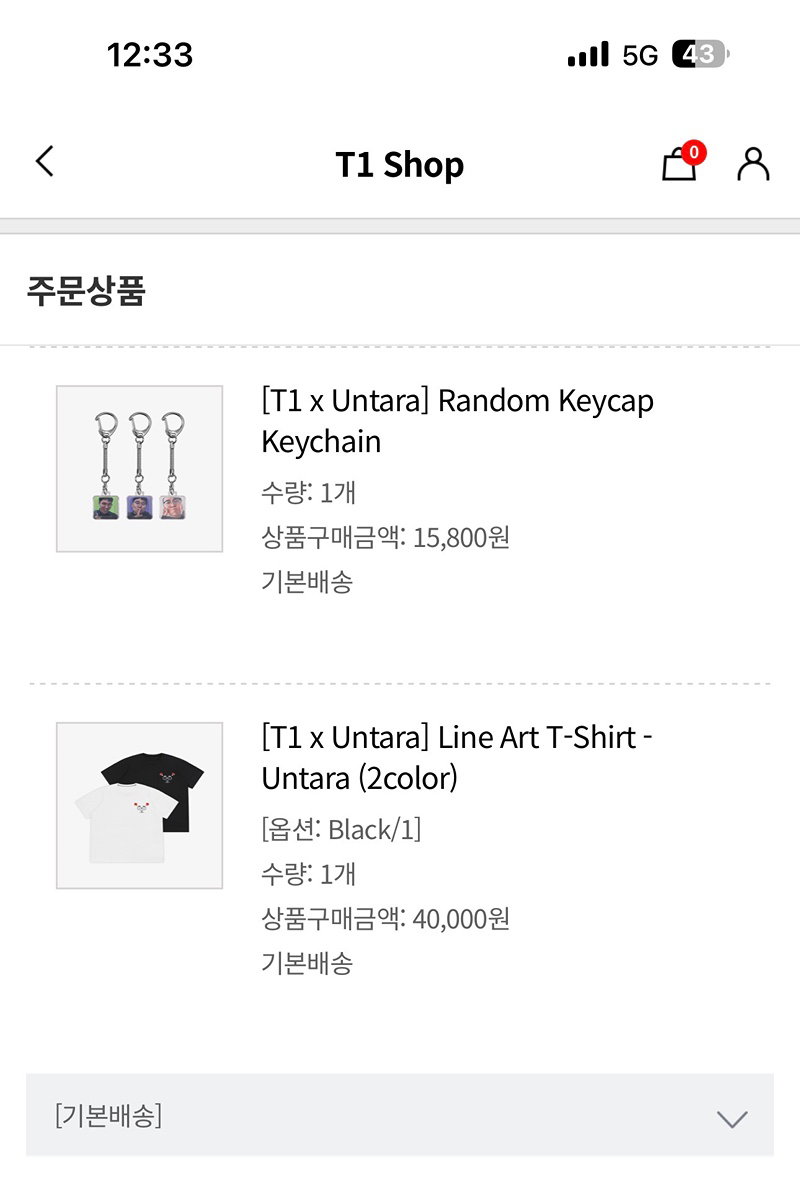Image resolution: width=800 pixels, height=1197 pixels.
Task: Open Line Art T-Shirt product thumbnail
Action: (140, 805)
